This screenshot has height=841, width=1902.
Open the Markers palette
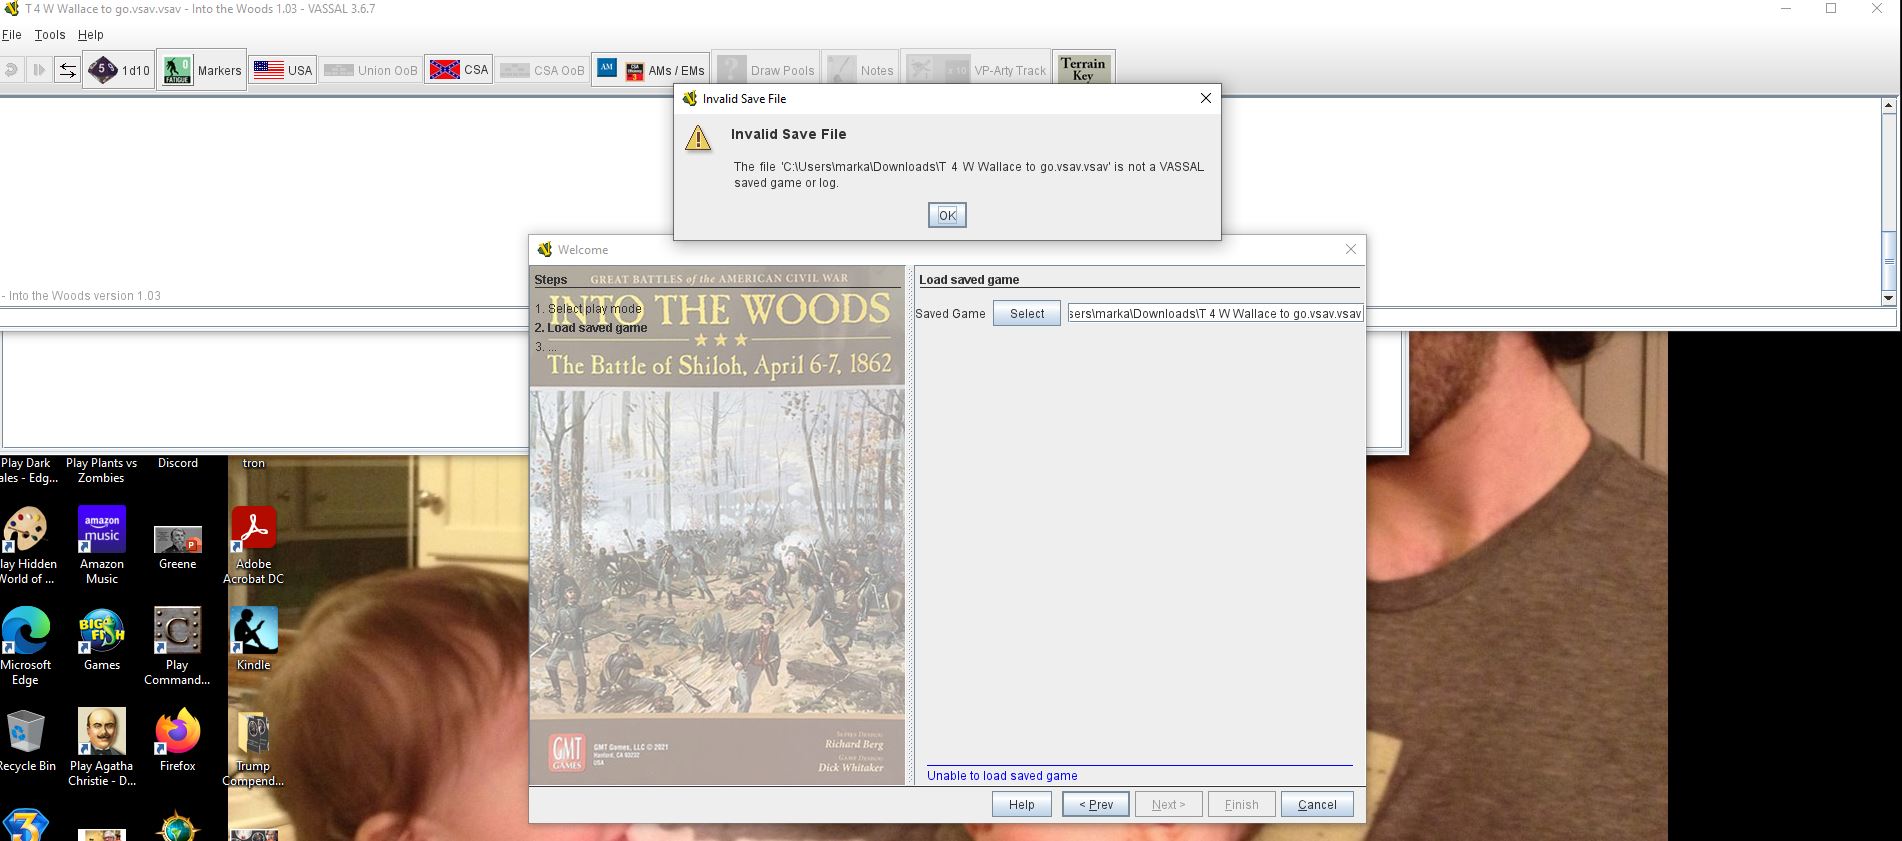202,70
